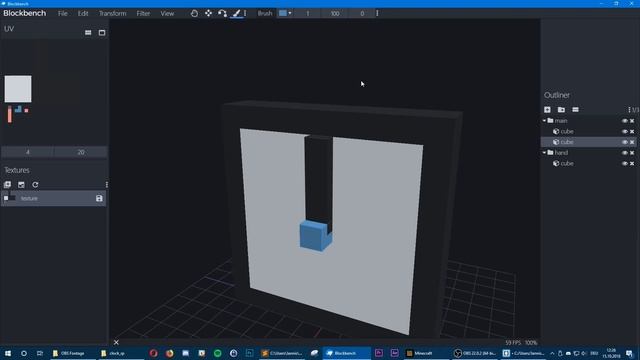
Task: Select highlighted second cube under 'main'
Action: pyautogui.click(x=589, y=142)
